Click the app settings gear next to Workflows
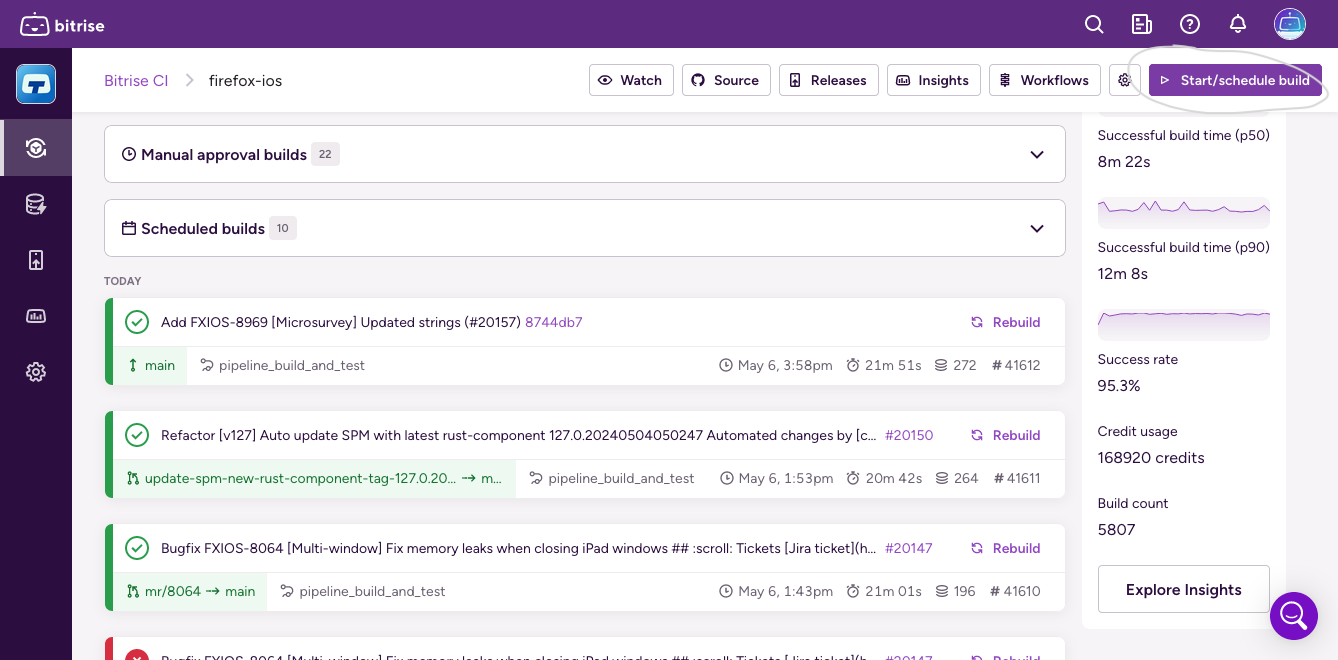Viewport: 1338px width, 660px height. pos(1125,80)
